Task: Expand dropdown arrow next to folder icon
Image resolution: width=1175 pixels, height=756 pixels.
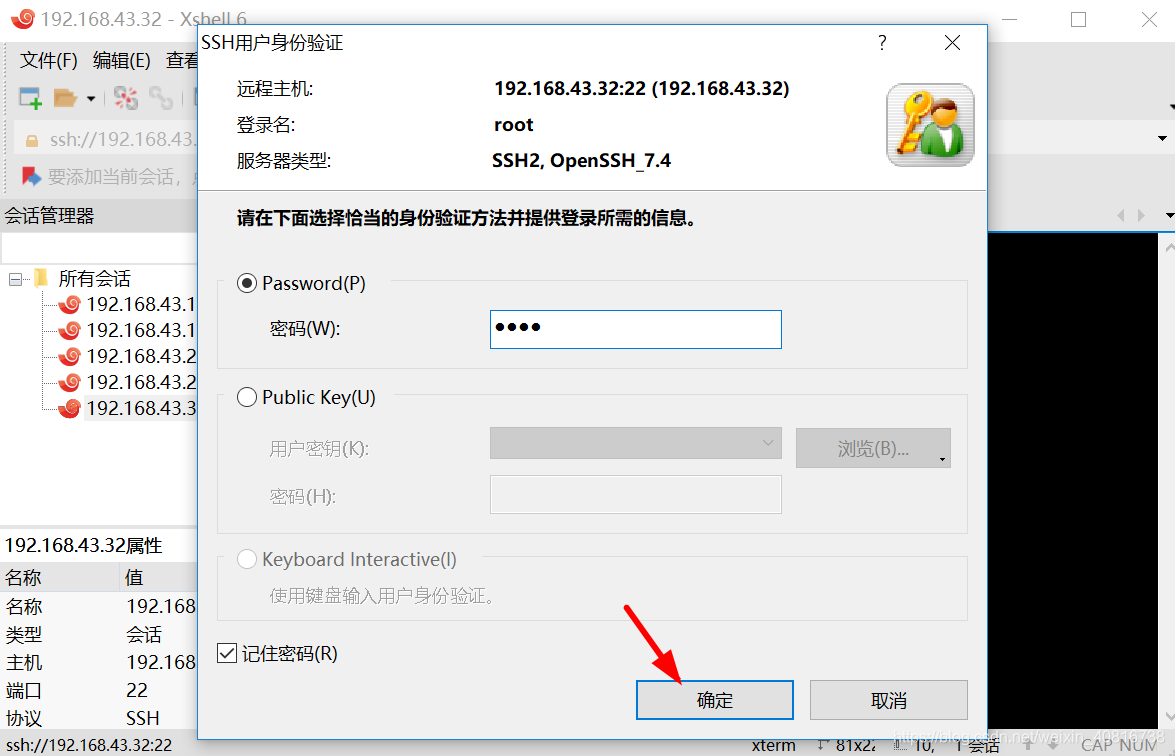Action: point(91,99)
